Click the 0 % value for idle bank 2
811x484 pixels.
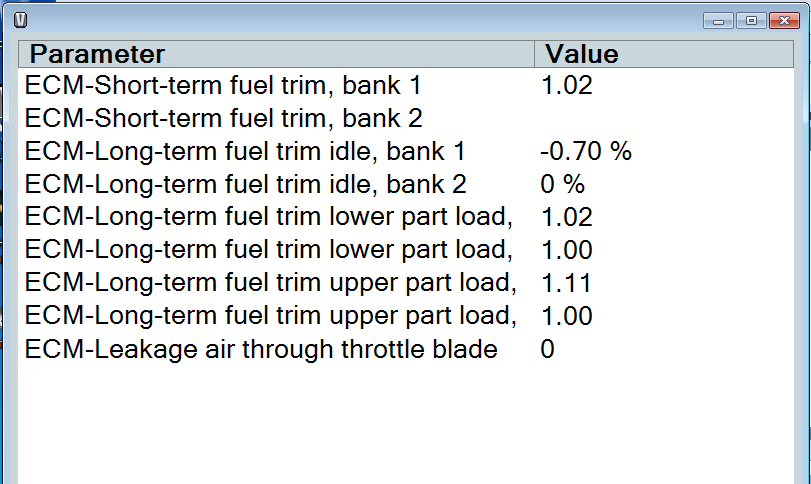(x=563, y=184)
